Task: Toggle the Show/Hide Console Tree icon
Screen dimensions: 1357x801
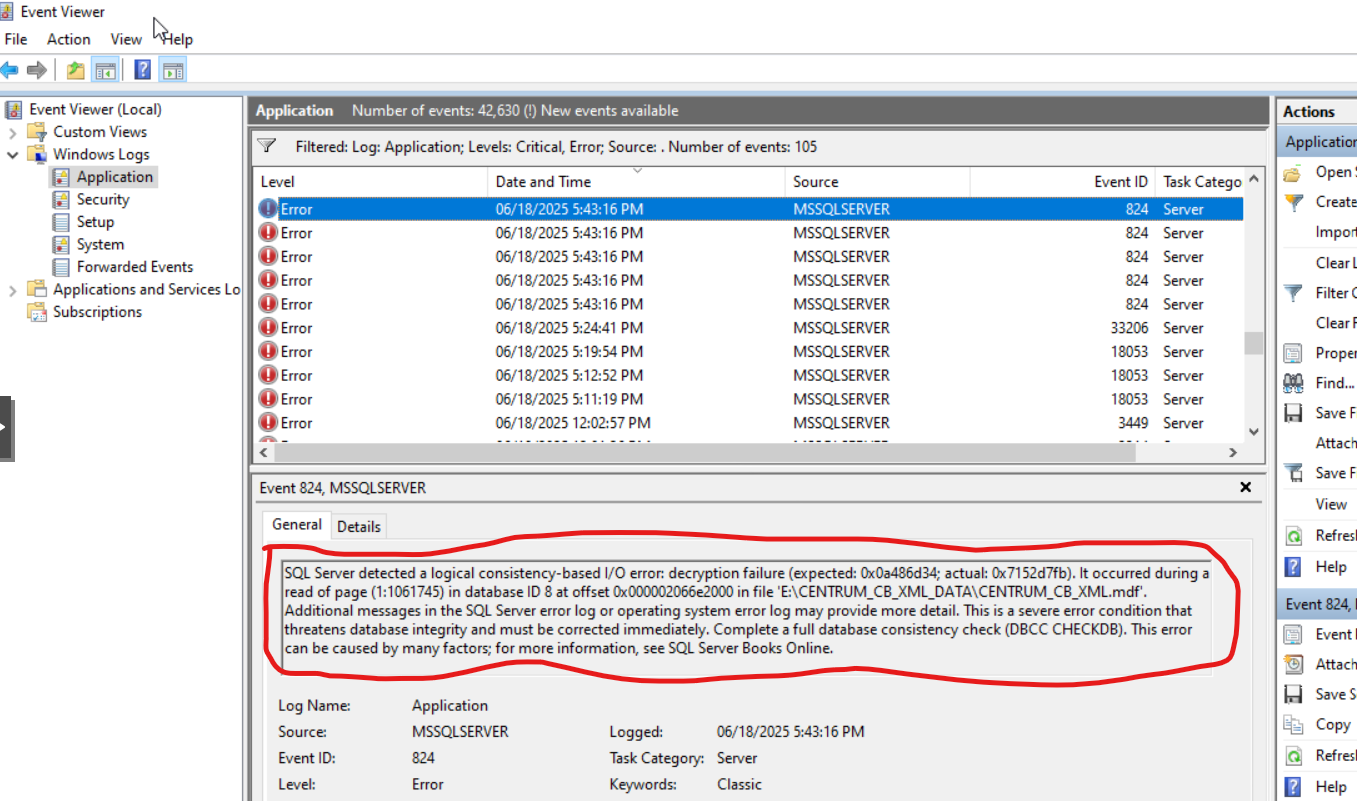Action: click(104, 70)
